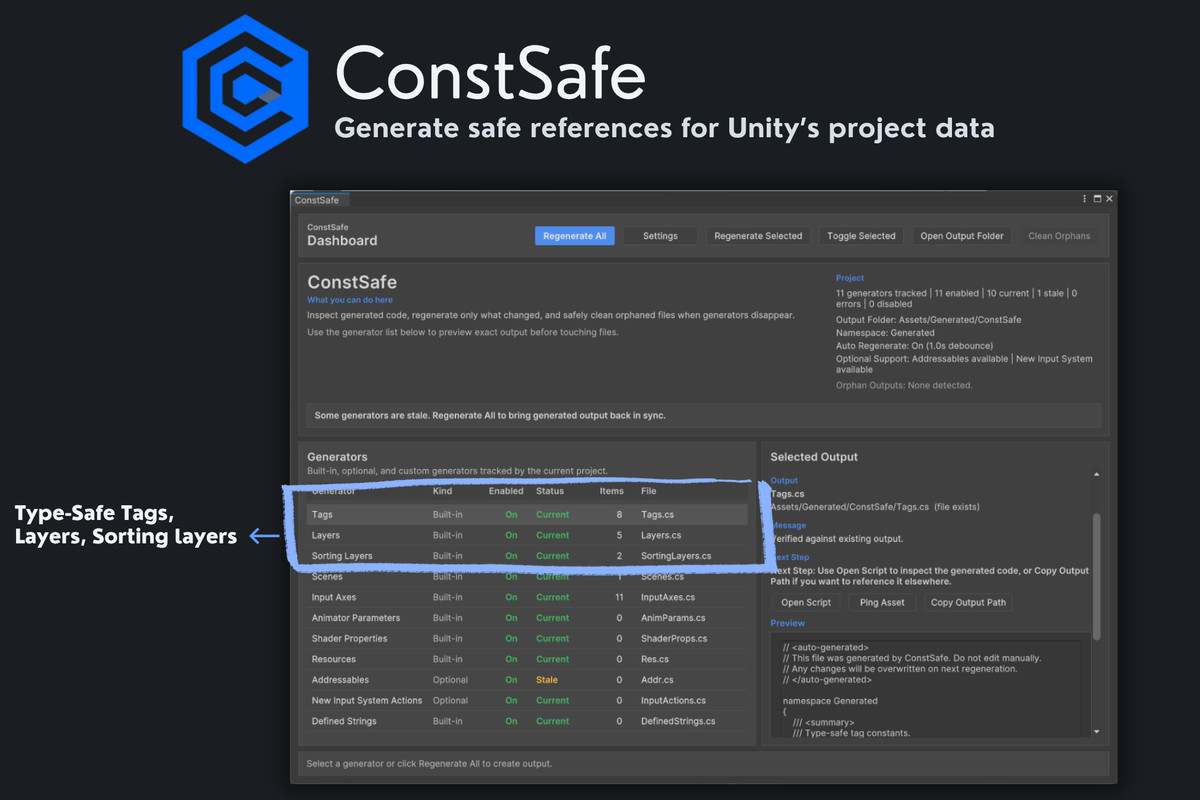Viewport: 1200px width, 800px height.
Task: Select the Resources generator row
Action: [527, 659]
